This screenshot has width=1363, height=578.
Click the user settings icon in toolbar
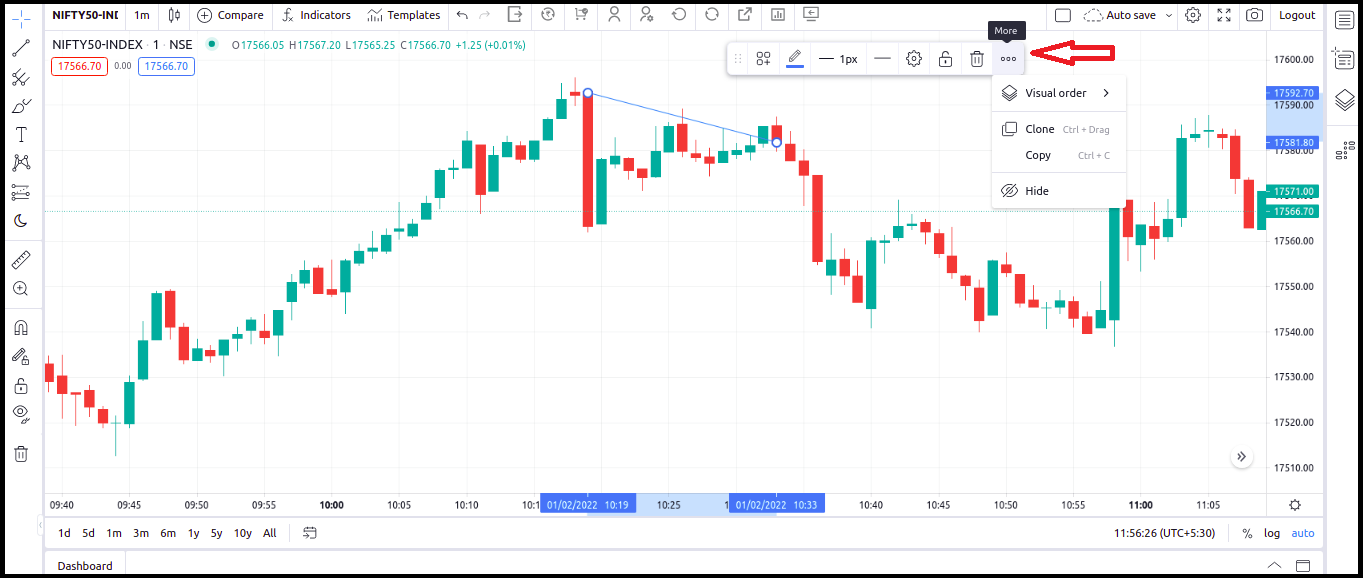[x=647, y=15]
